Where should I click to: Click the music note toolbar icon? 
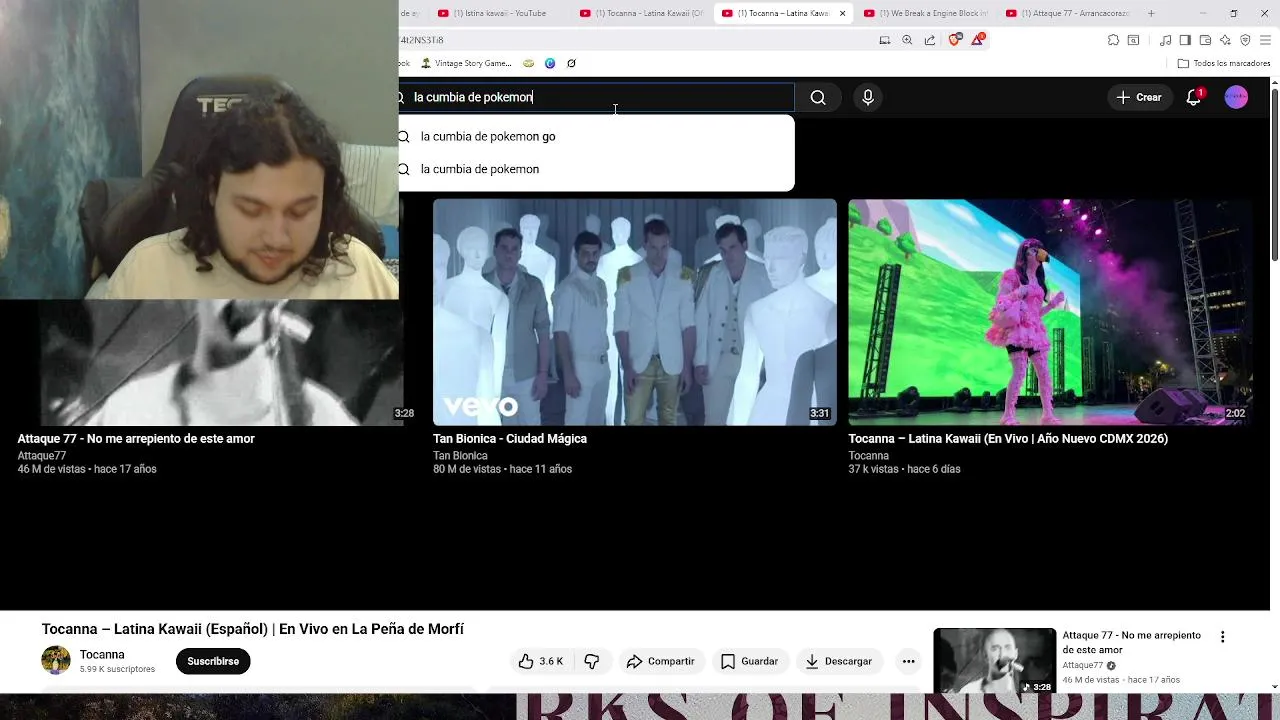pos(1165,40)
